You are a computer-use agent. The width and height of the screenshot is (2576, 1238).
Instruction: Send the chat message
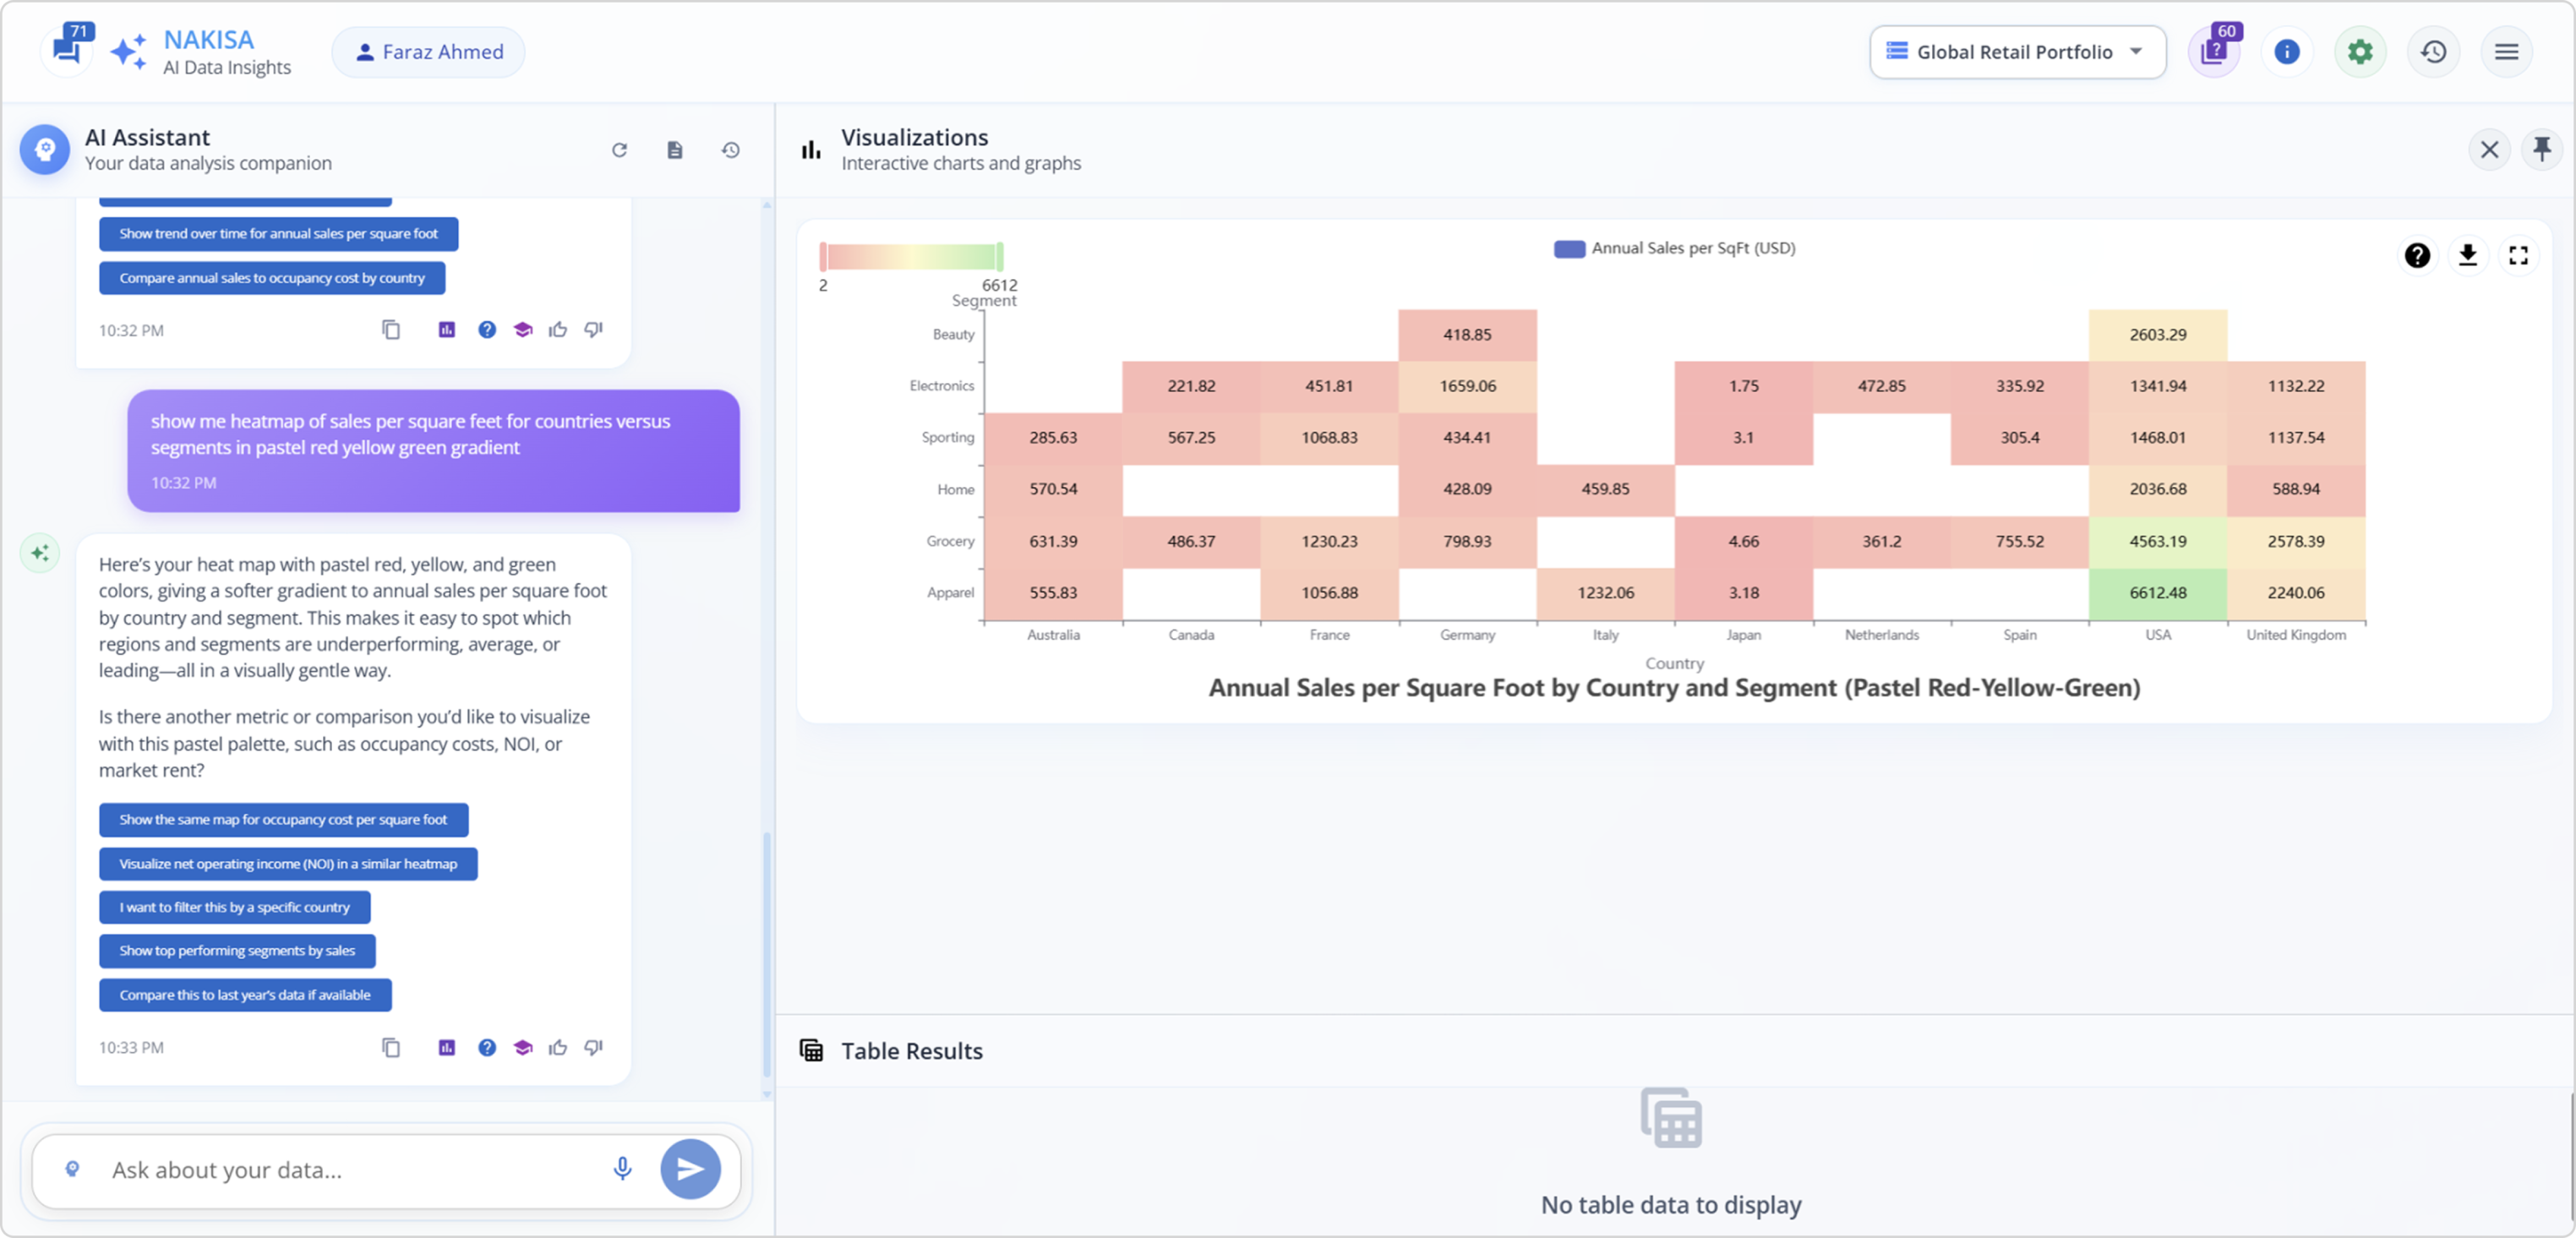pyautogui.click(x=690, y=1168)
